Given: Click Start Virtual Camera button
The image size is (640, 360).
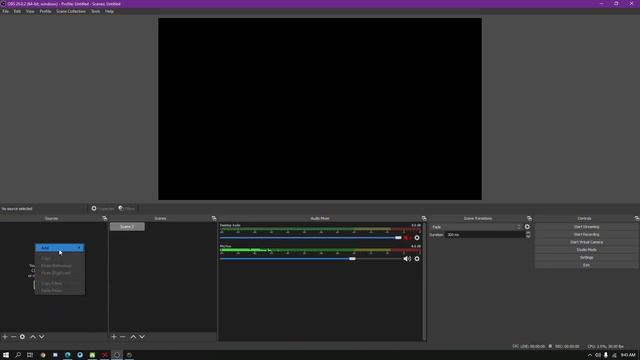Looking at the screenshot, I should point(586,242).
